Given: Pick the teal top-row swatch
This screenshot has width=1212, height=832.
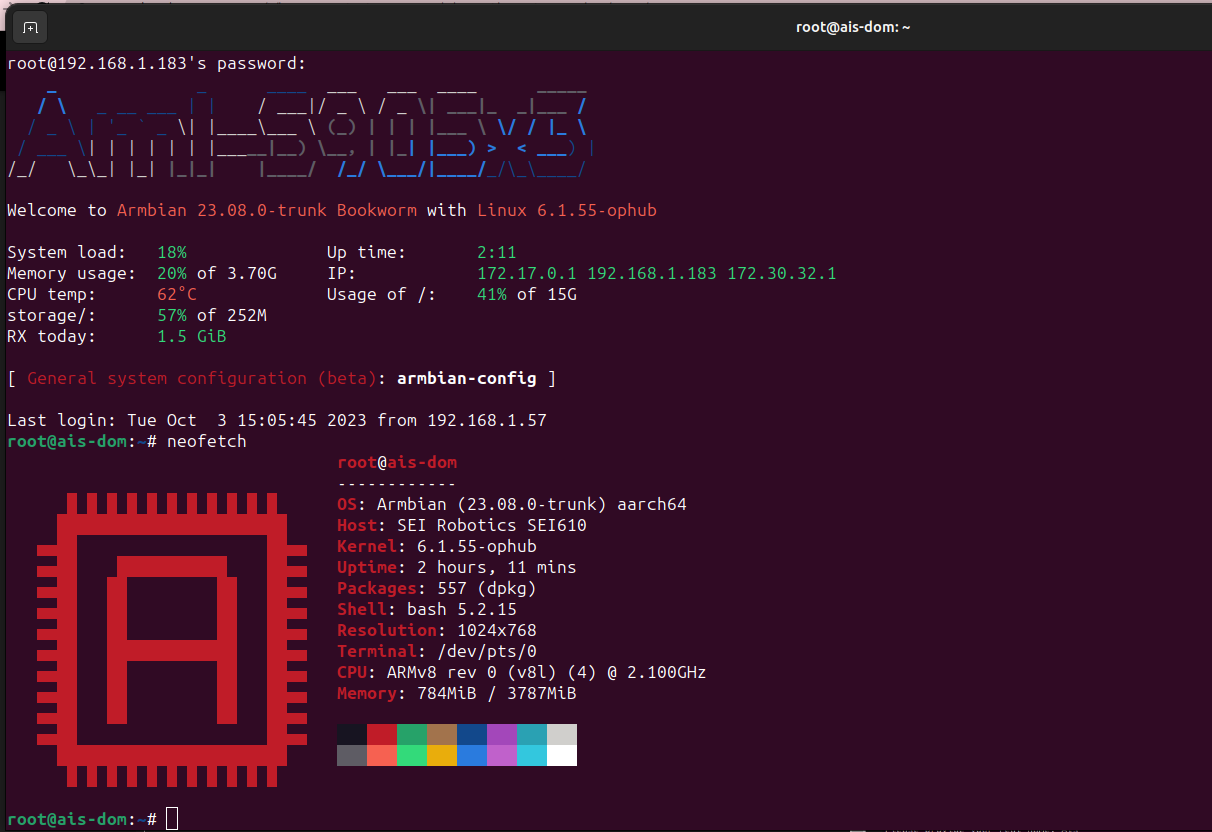Looking at the screenshot, I should (532, 735).
